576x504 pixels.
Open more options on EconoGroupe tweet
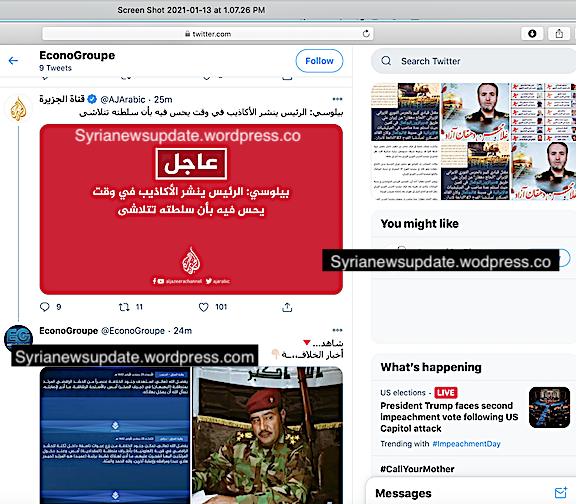coord(337,330)
